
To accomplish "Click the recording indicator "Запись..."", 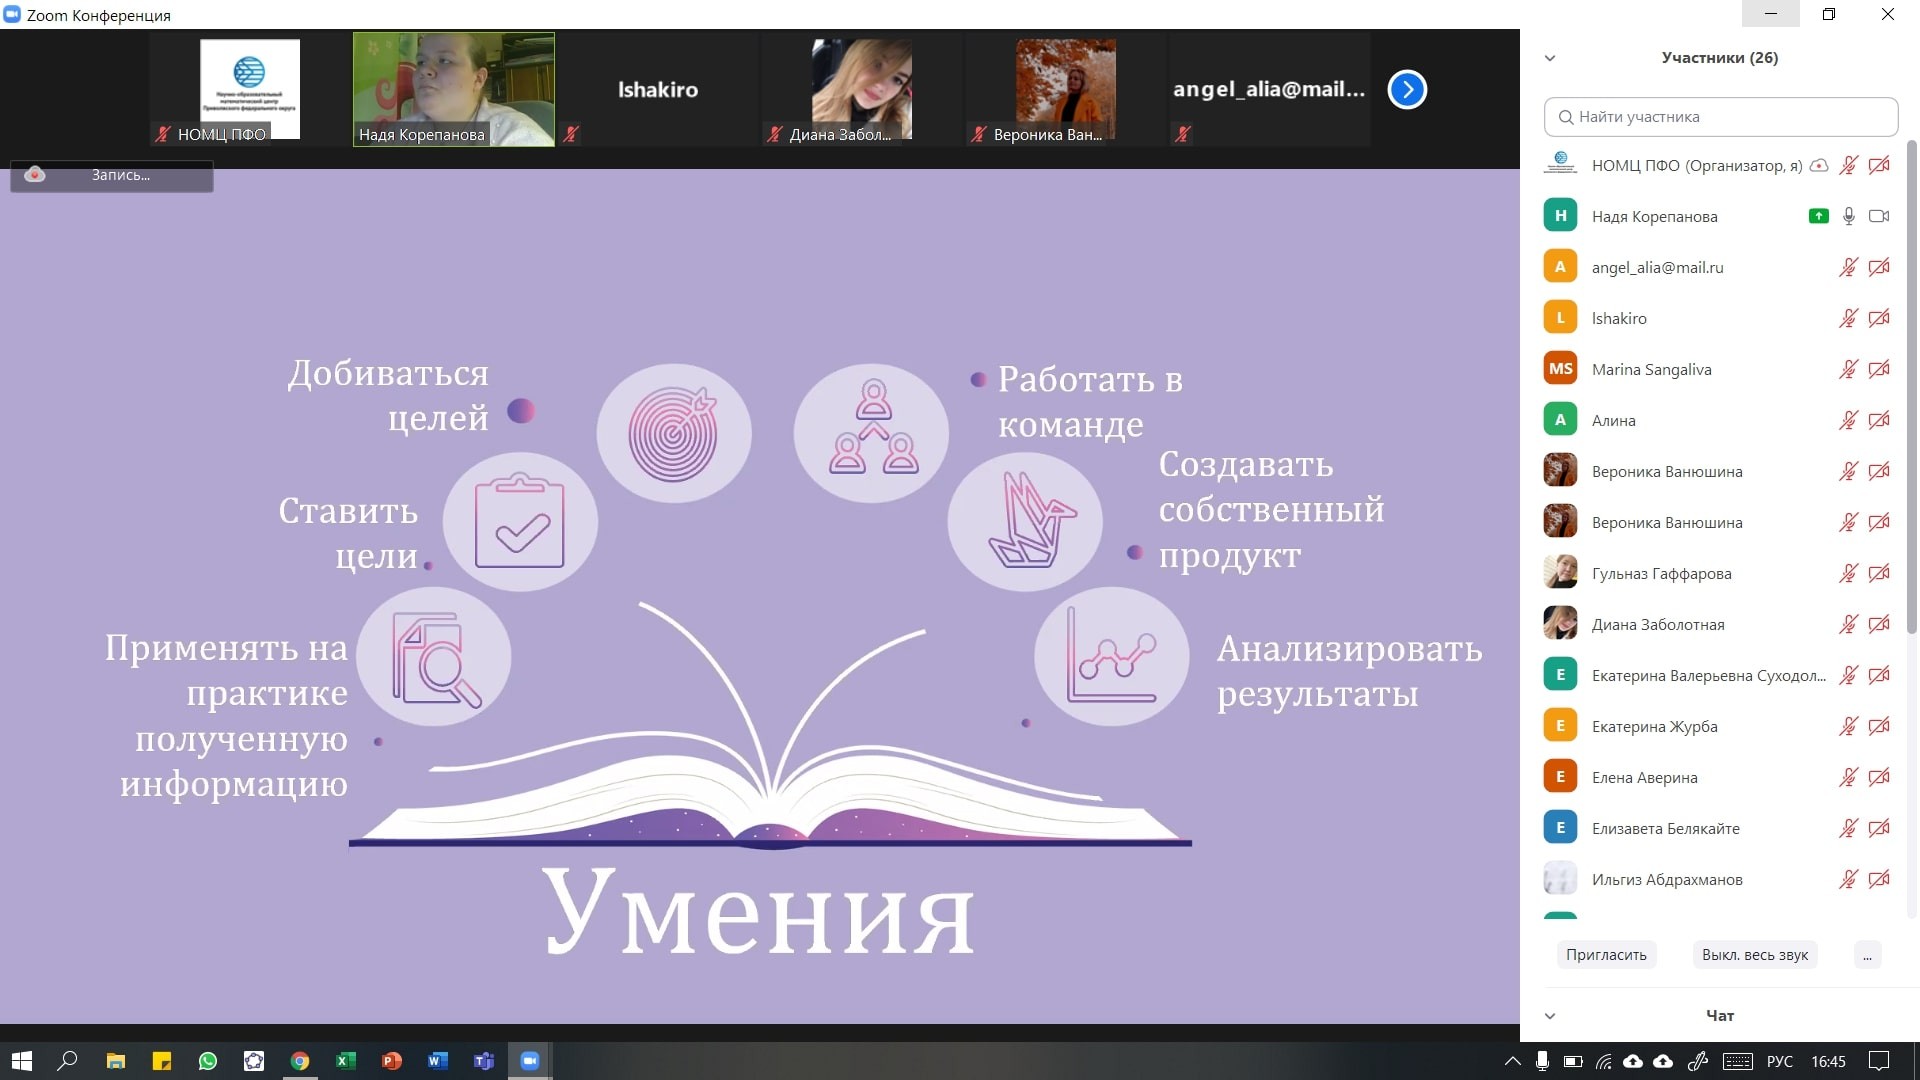I will [110, 175].
